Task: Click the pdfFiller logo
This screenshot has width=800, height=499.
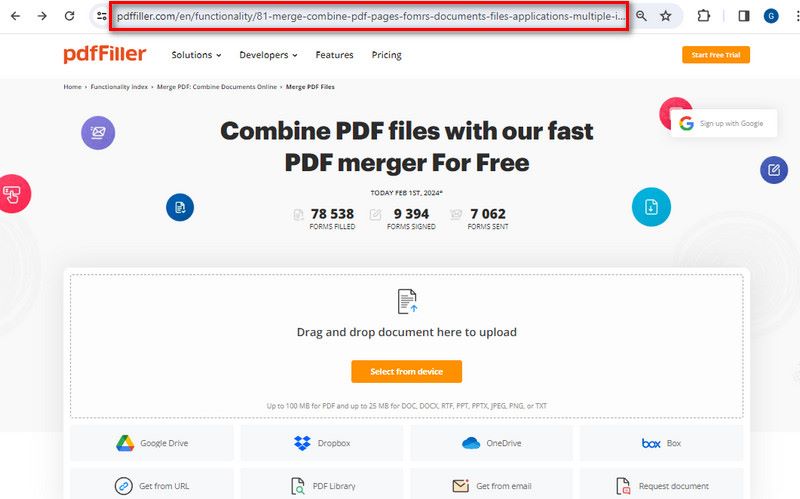Action: pyautogui.click(x=105, y=55)
